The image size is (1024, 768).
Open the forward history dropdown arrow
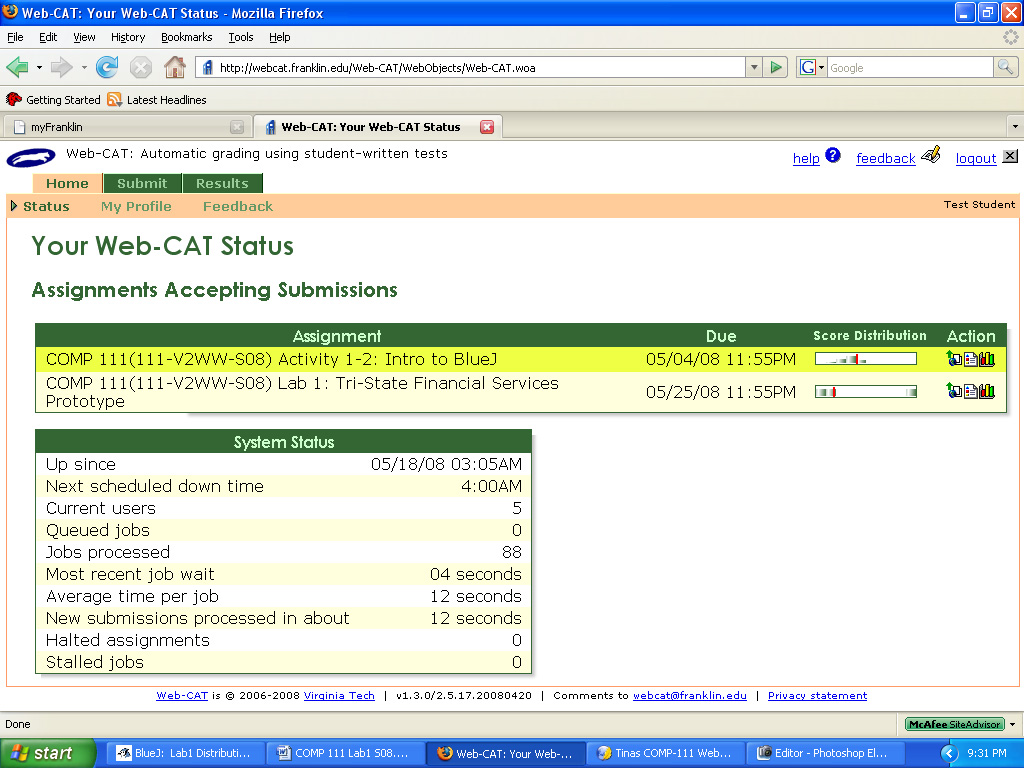pos(84,67)
